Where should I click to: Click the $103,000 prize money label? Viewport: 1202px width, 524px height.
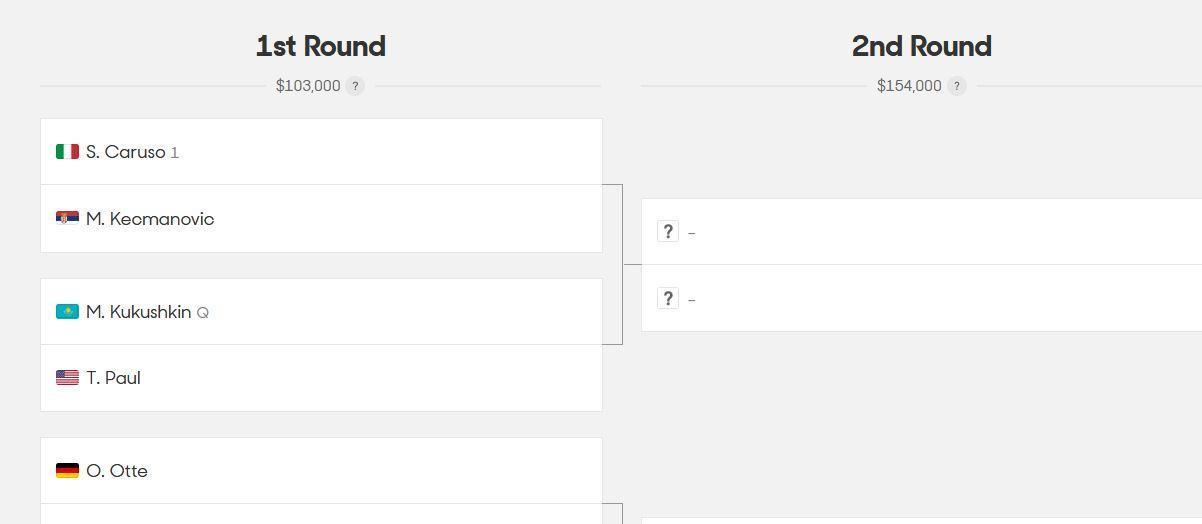(308, 86)
